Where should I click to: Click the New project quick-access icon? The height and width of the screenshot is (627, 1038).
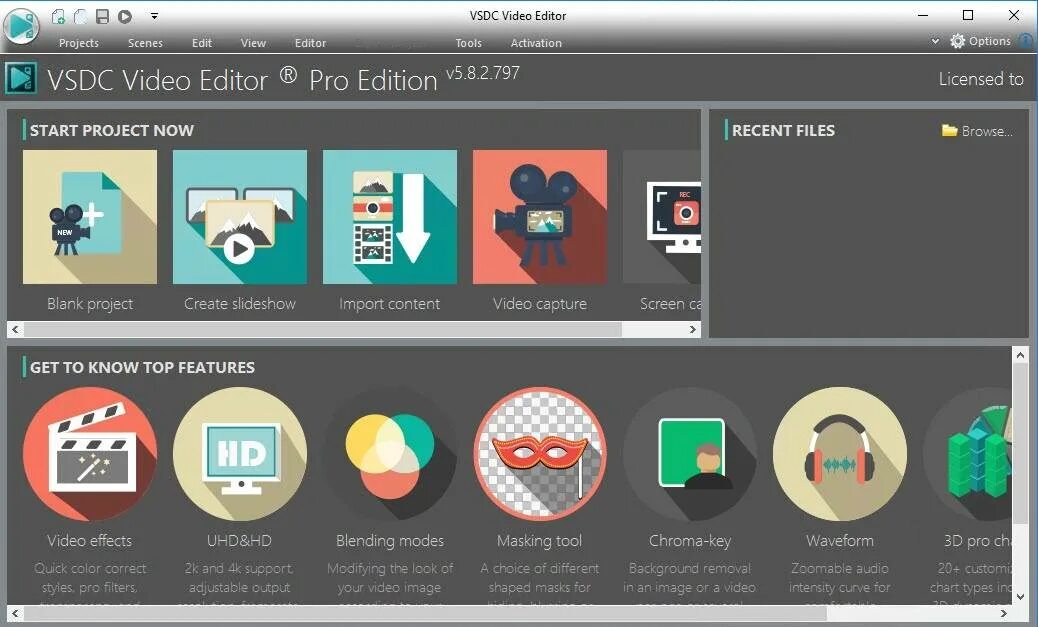58,16
